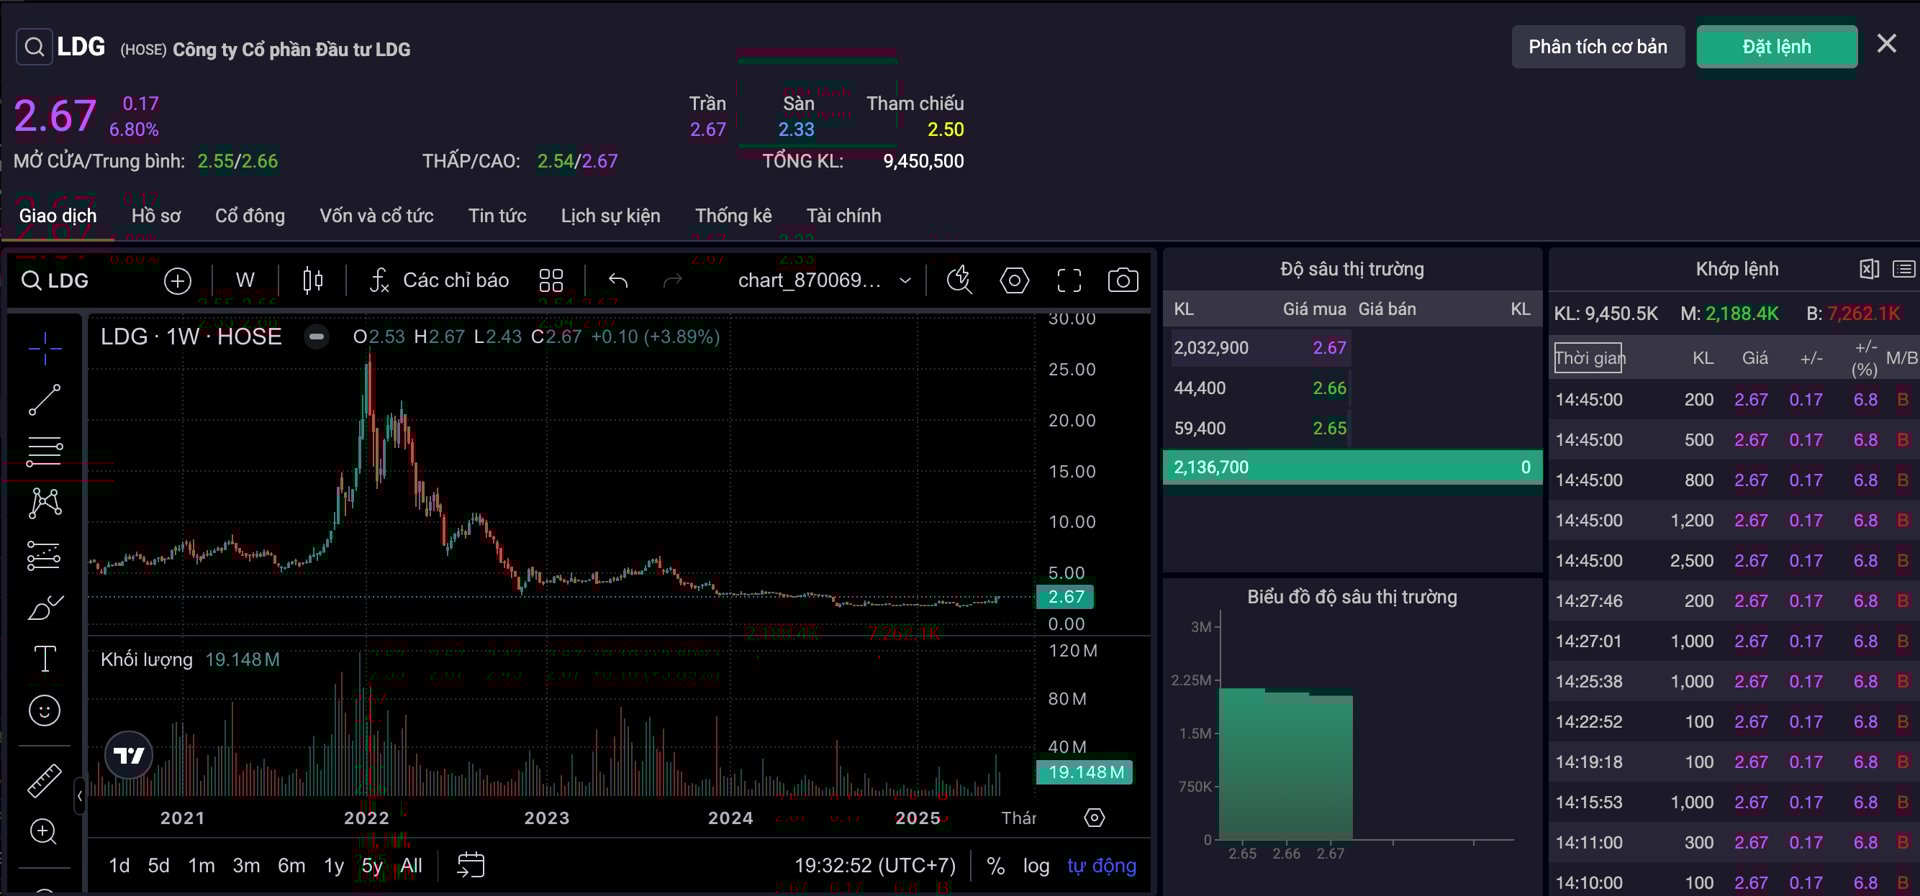Set chart range to 5y

[372, 866]
